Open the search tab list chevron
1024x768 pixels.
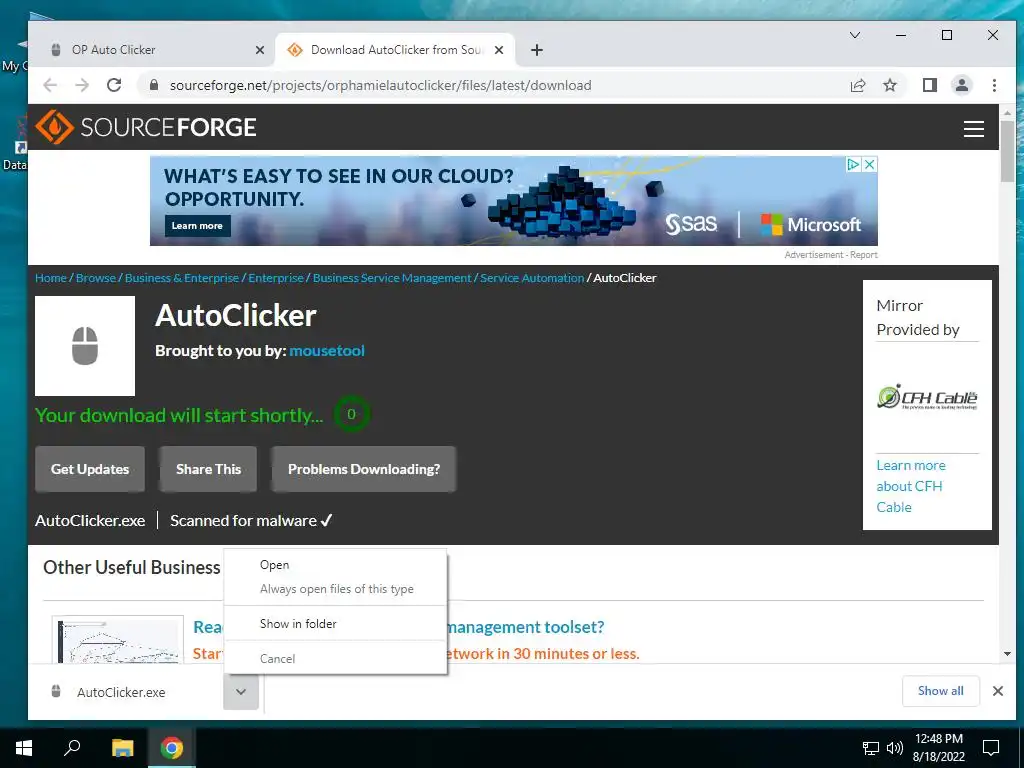(x=855, y=35)
